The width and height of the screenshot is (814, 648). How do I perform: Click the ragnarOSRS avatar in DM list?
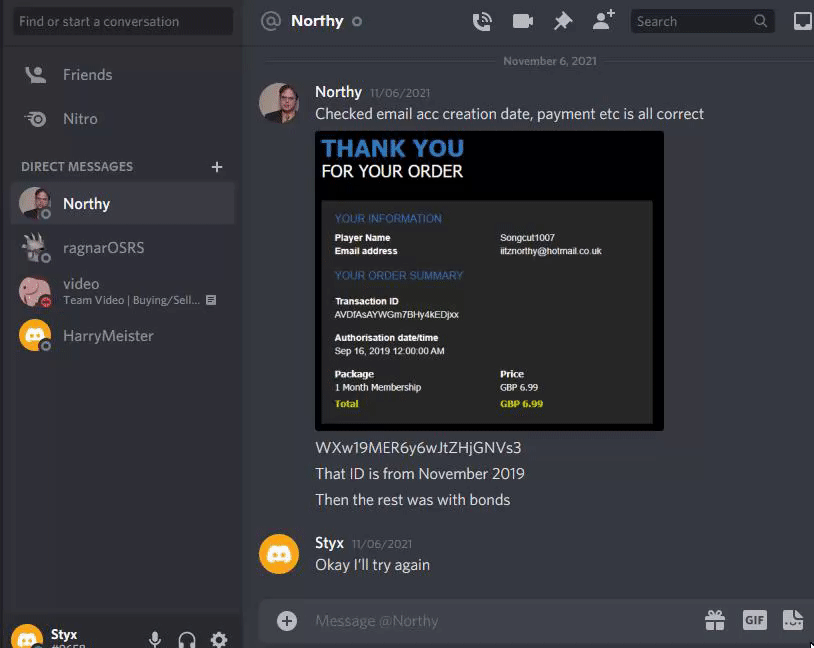point(35,248)
